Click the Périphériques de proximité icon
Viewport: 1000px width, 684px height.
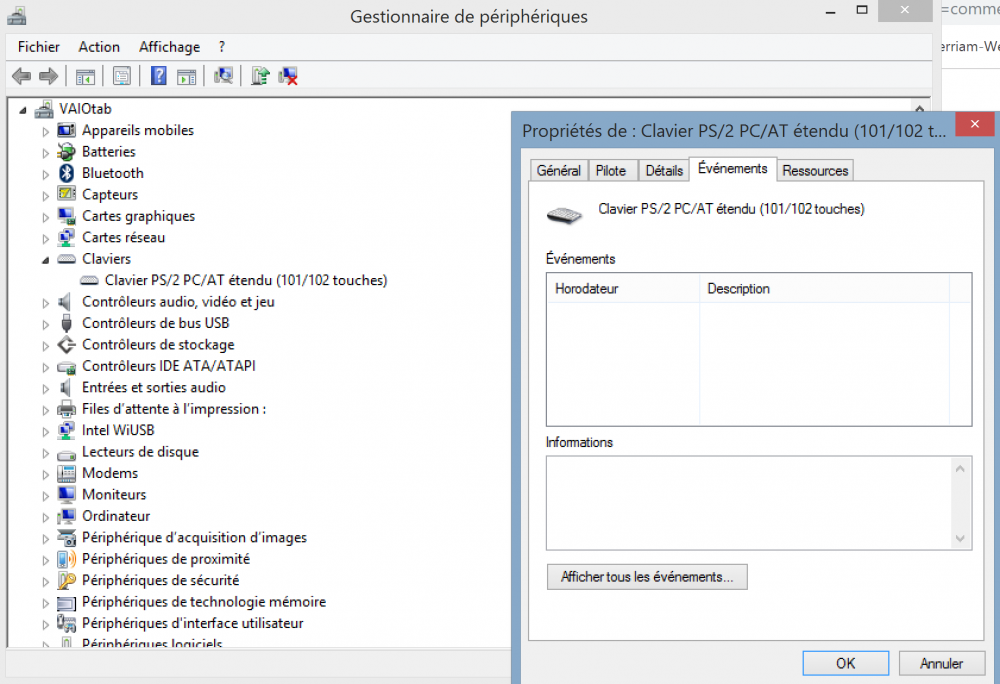(x=66, y=559)
